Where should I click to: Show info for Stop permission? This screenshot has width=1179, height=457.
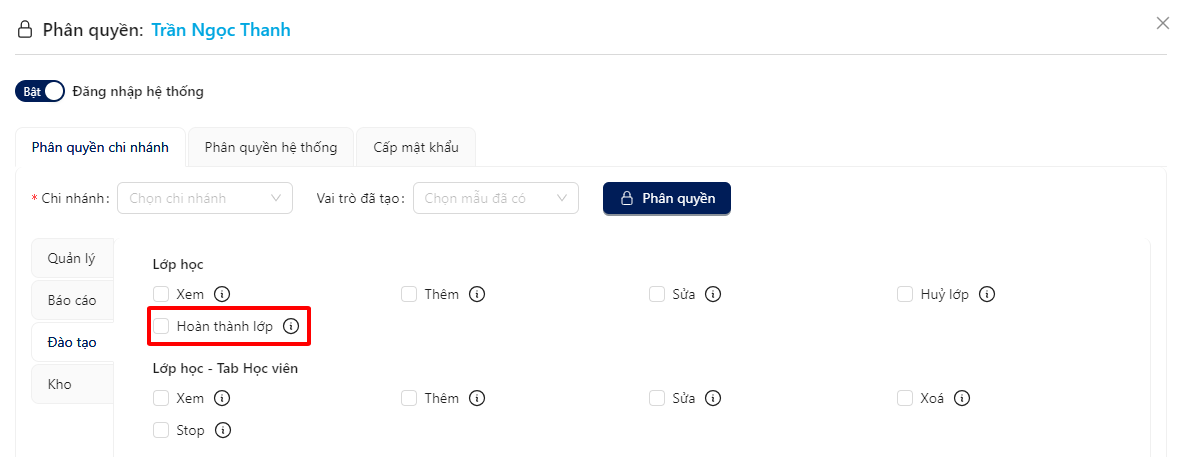[223, 430]
